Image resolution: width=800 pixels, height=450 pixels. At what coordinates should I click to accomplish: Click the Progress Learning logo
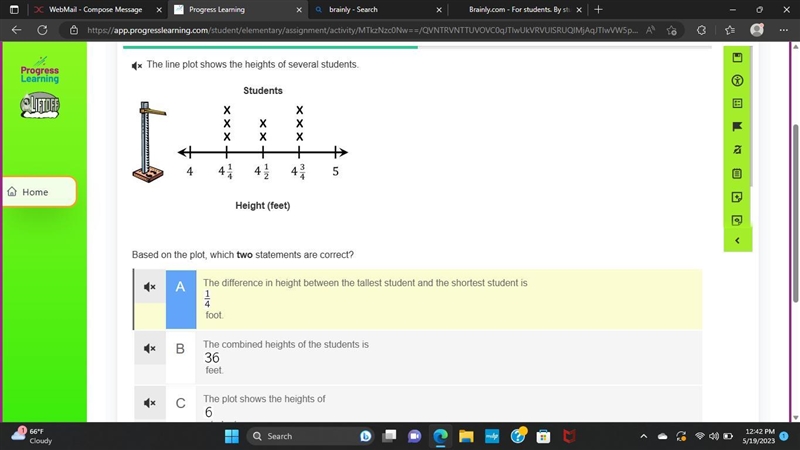coord(40,71)
